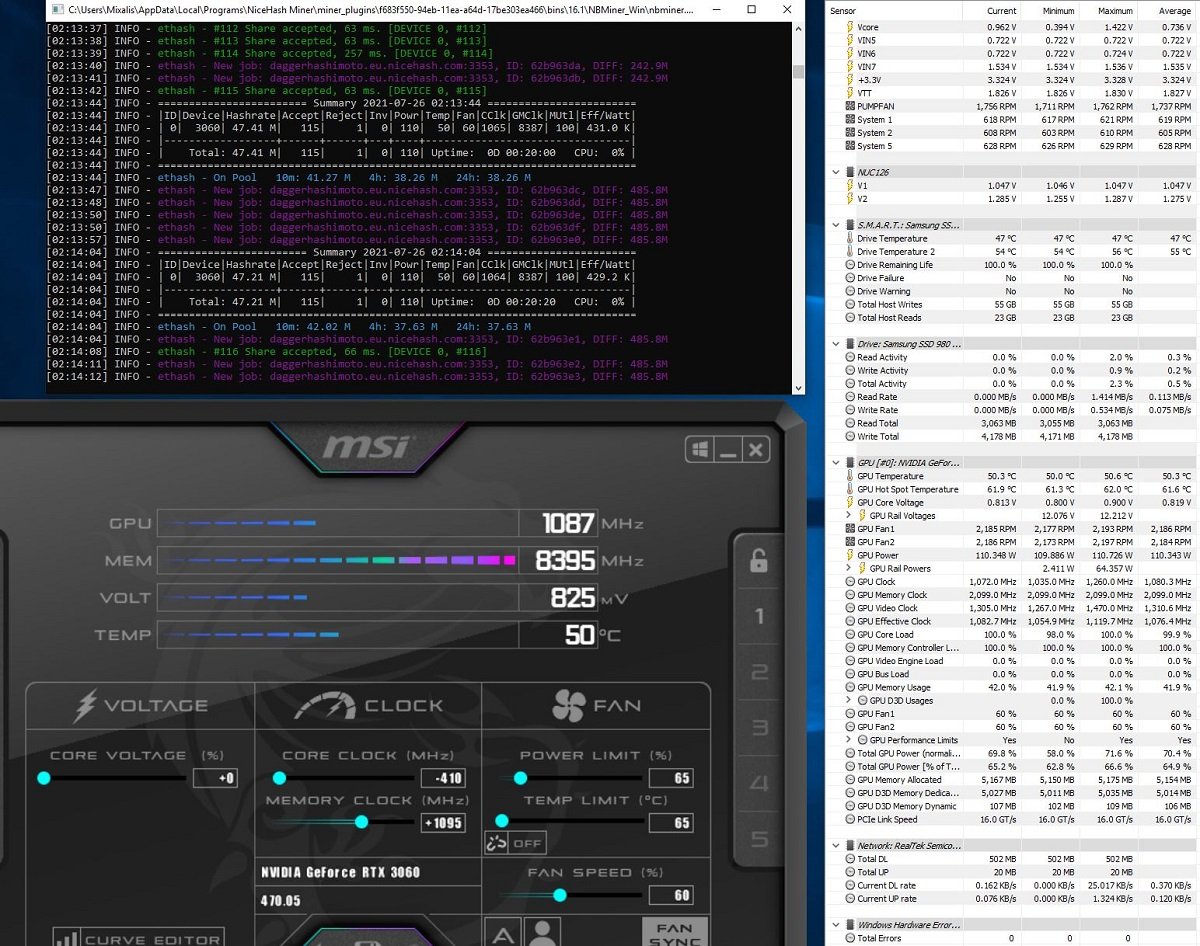Collapse the Windows Hardware Errors group
This screenshot has width=1200, height=946.
click(x=836, y=925)
